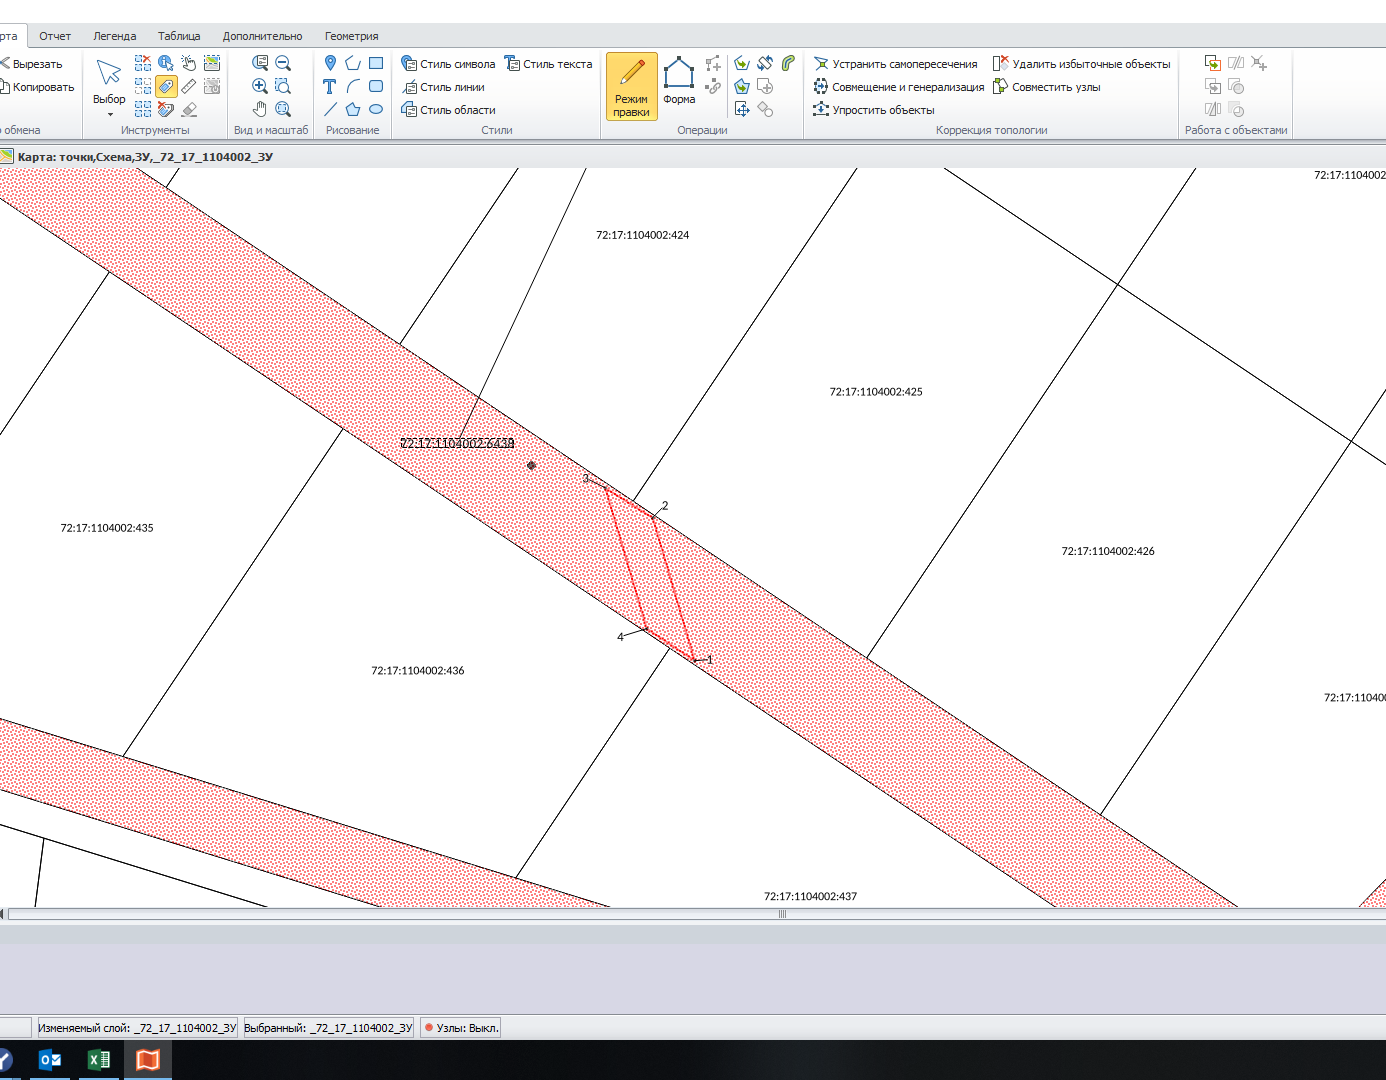Screen dimensions: 1386x1080
Task: Toggle Узлы snap status indicator
Action: tap(461, 1028)
